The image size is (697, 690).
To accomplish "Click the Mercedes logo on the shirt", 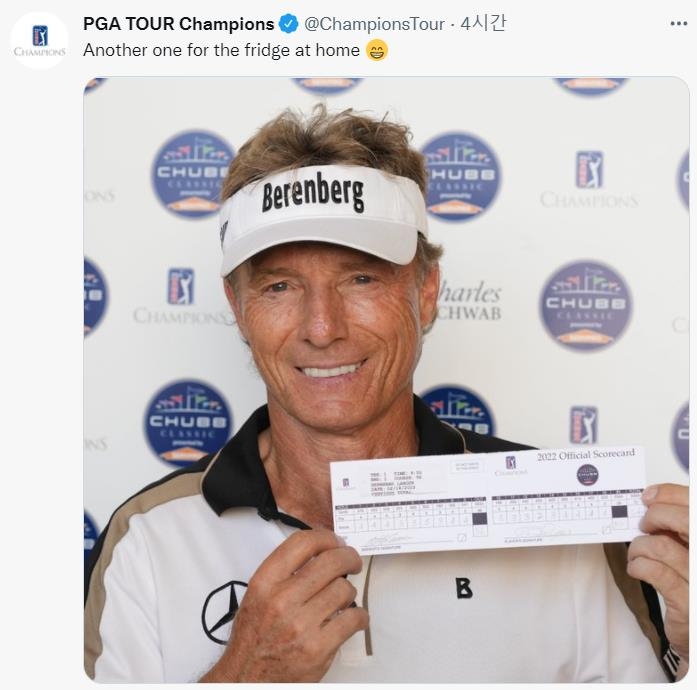I will [x=224, y=612].
